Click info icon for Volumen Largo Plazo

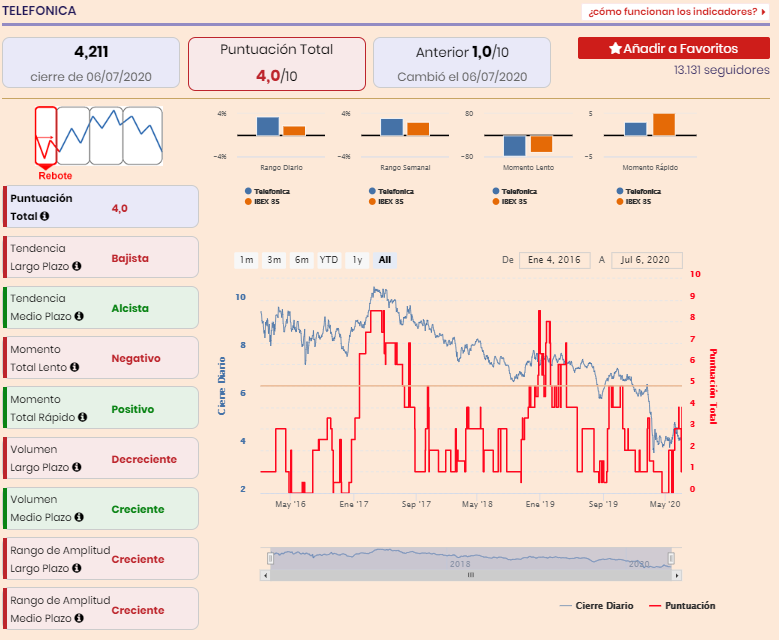tap(77, 467)
